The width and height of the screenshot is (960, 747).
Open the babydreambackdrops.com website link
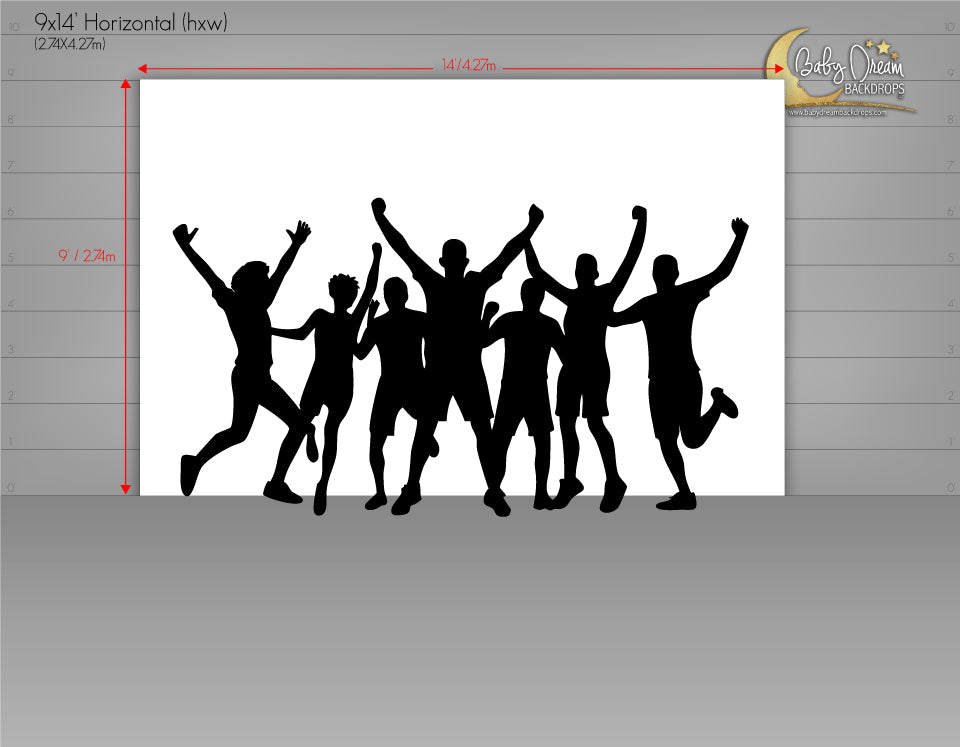point(838,113)
